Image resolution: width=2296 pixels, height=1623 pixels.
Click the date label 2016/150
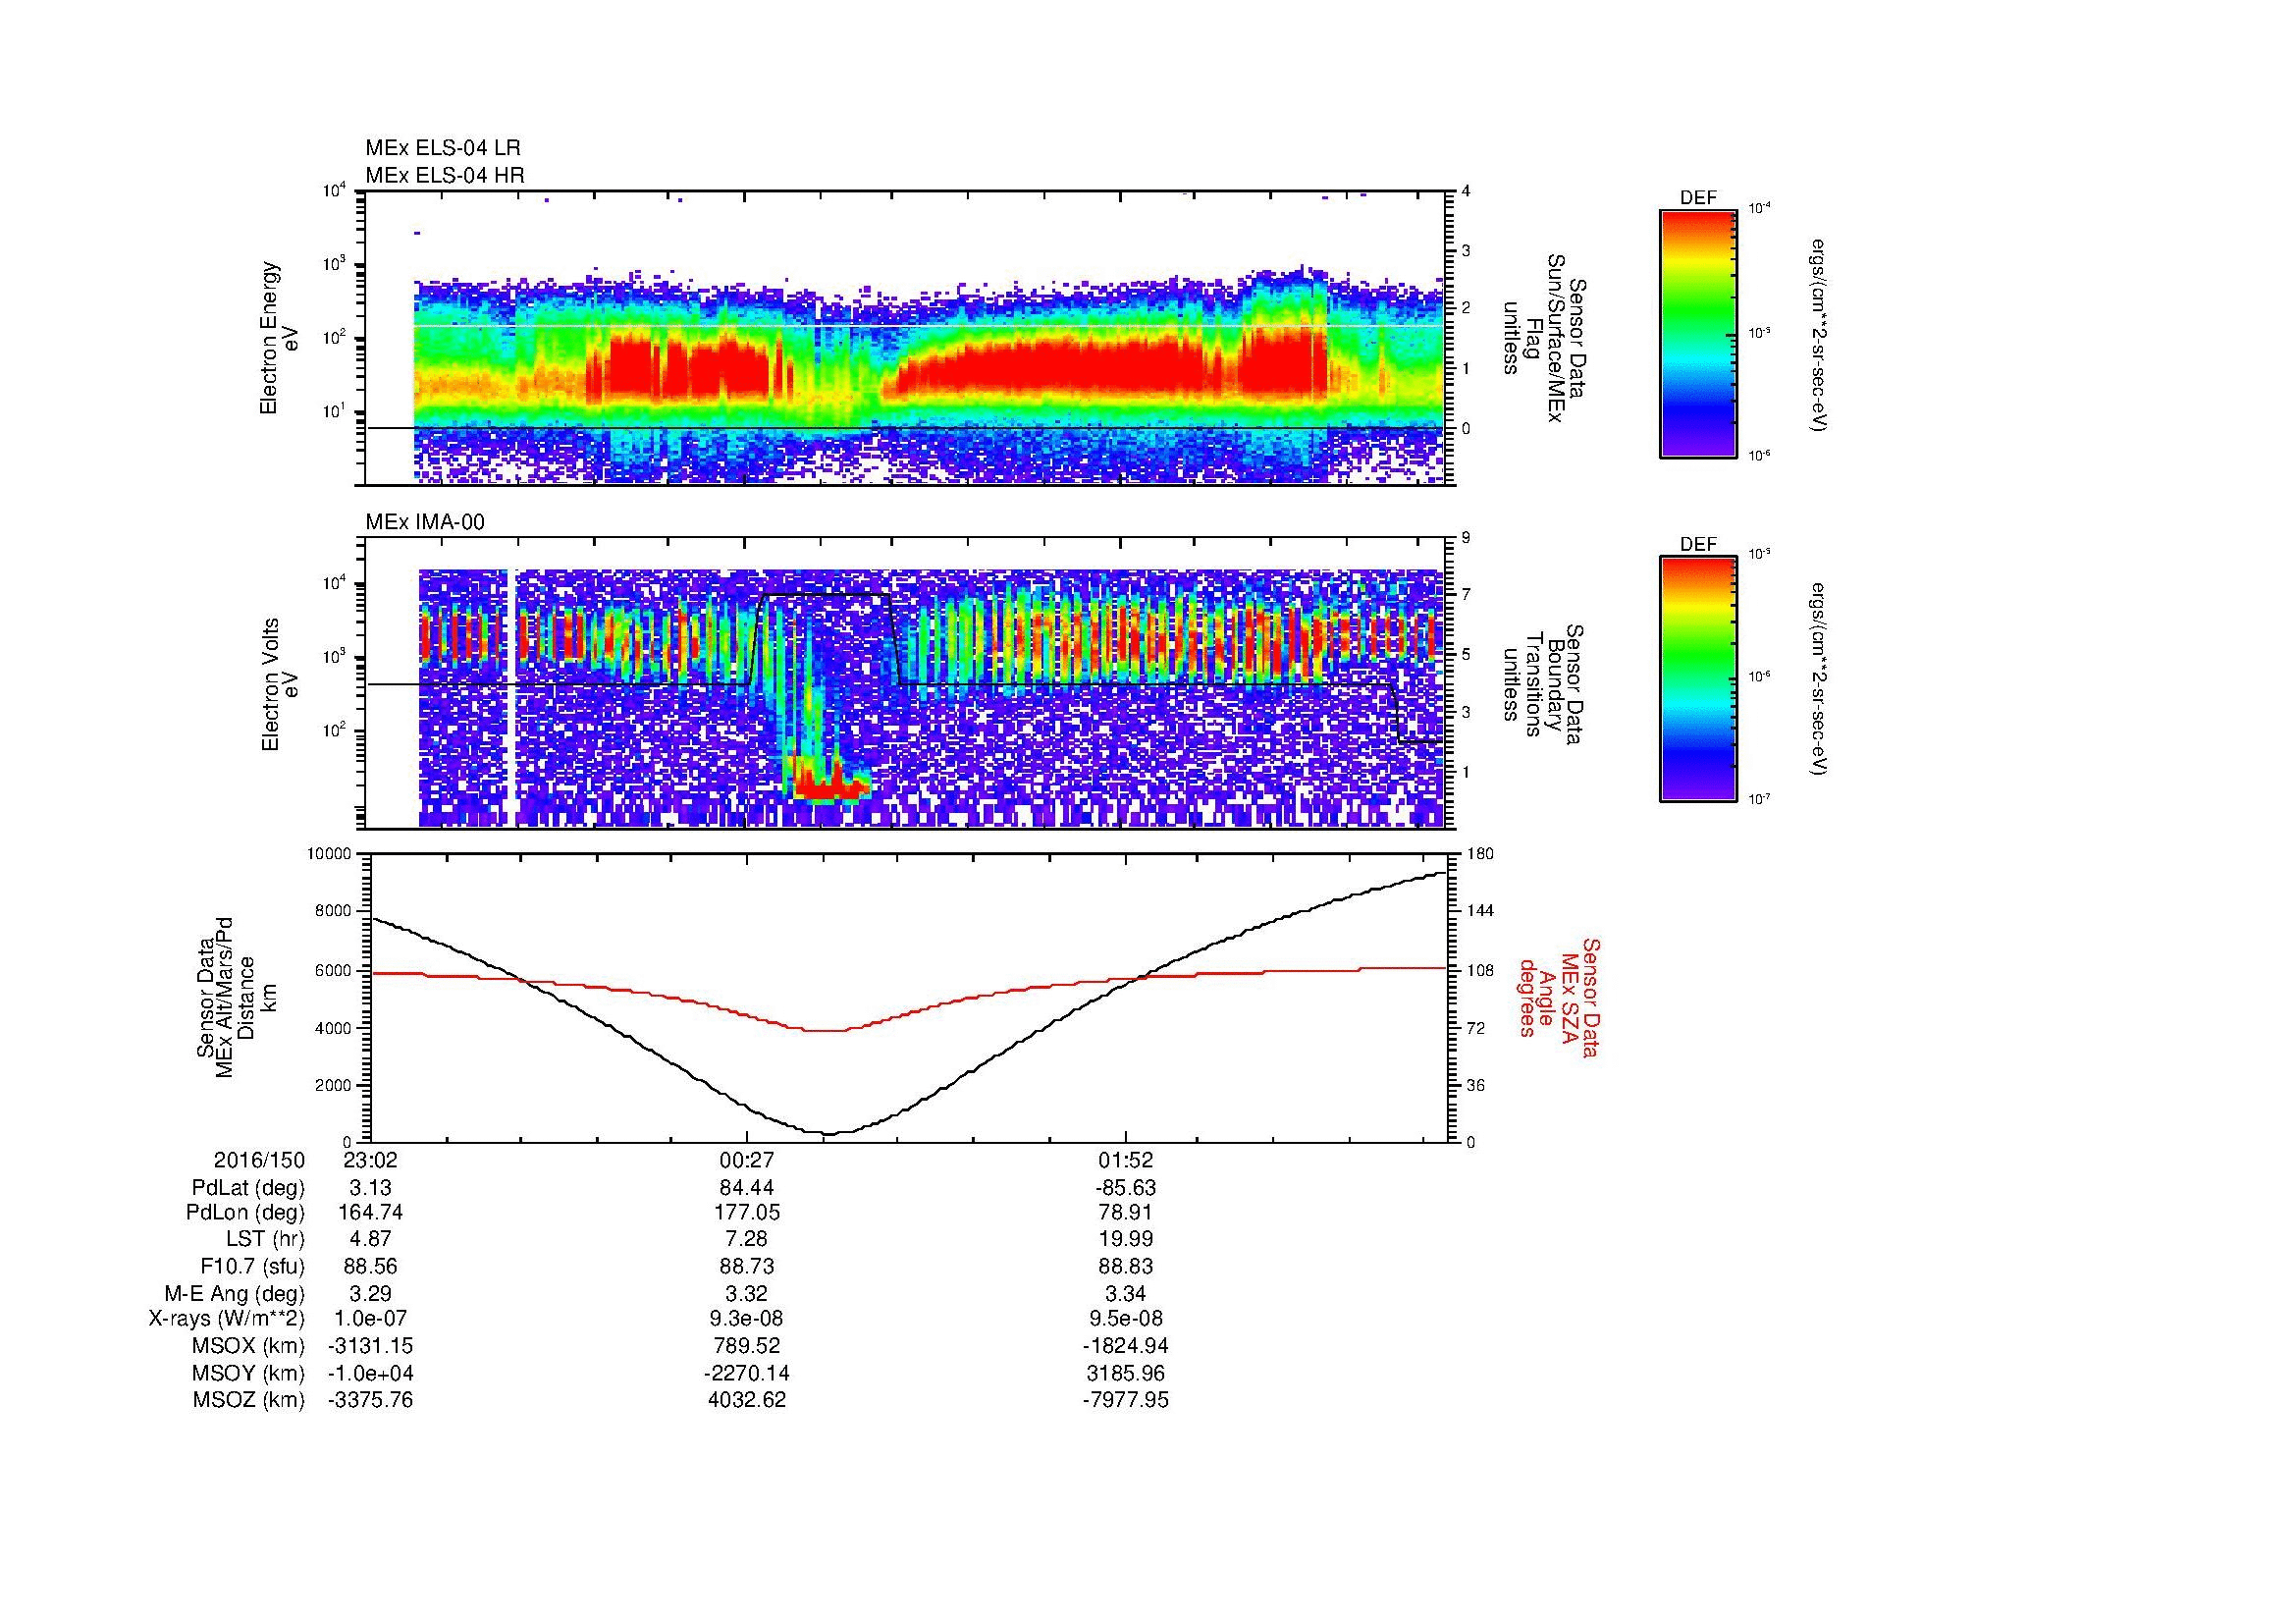[x=259, y=1160]
